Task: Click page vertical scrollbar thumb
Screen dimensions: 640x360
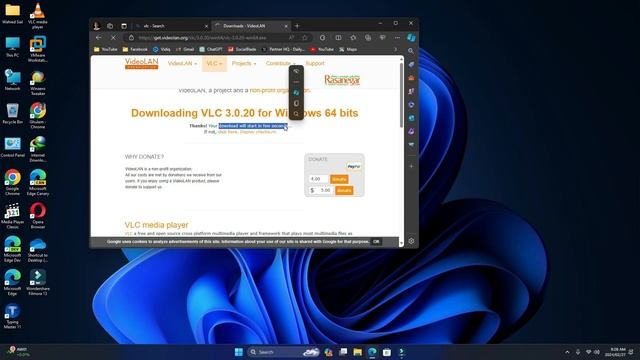Action: pos(401,95)
